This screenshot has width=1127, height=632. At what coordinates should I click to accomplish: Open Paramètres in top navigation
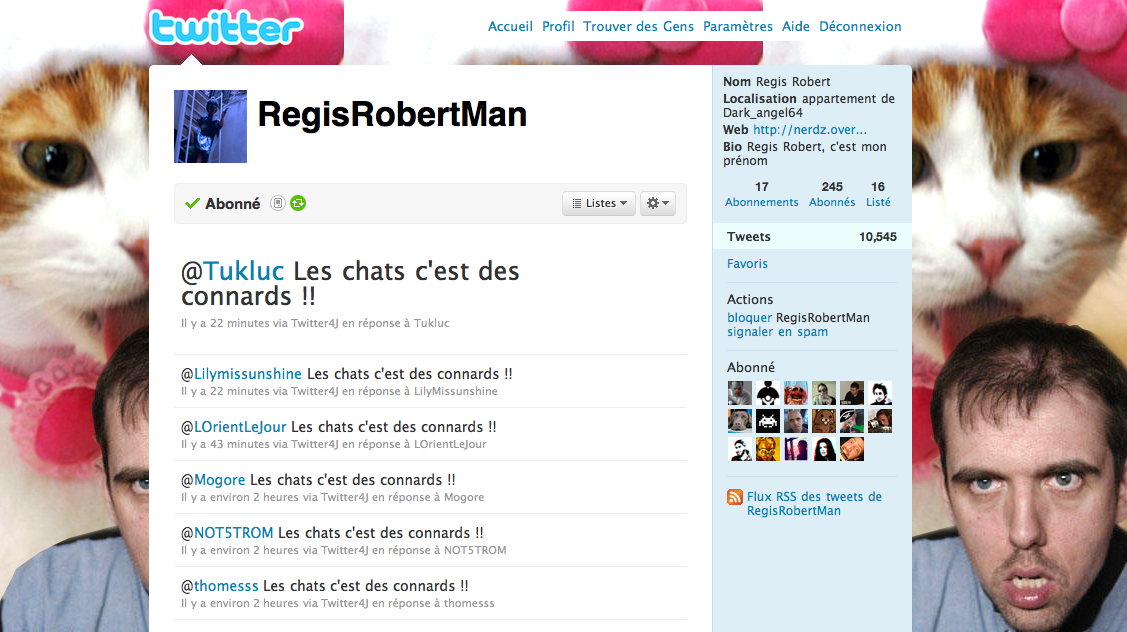737,27
